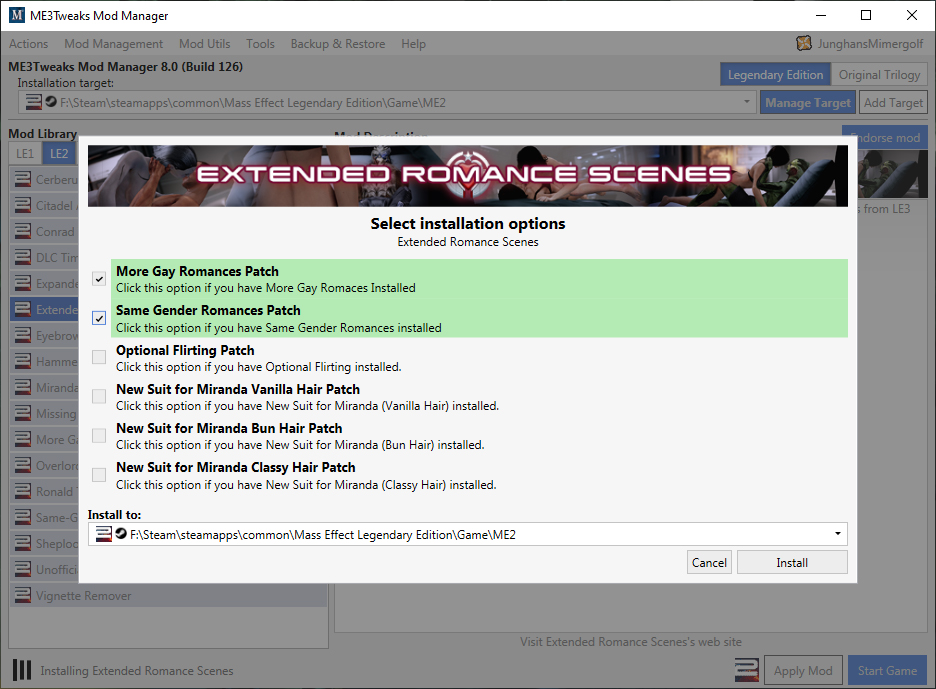Open the Backup & Restore menu
Viewport: 936px width, 689px height.
[x=338, y=44]
